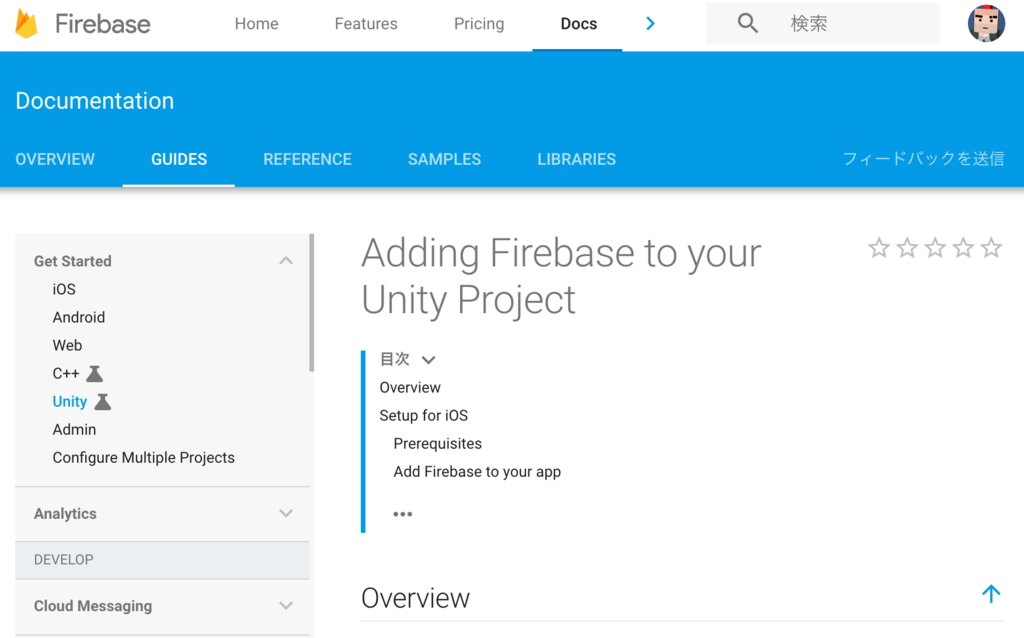Click the sidebar vertical scrollbar
This screenshot has height=638, width=1024.
tap(312, 303)
